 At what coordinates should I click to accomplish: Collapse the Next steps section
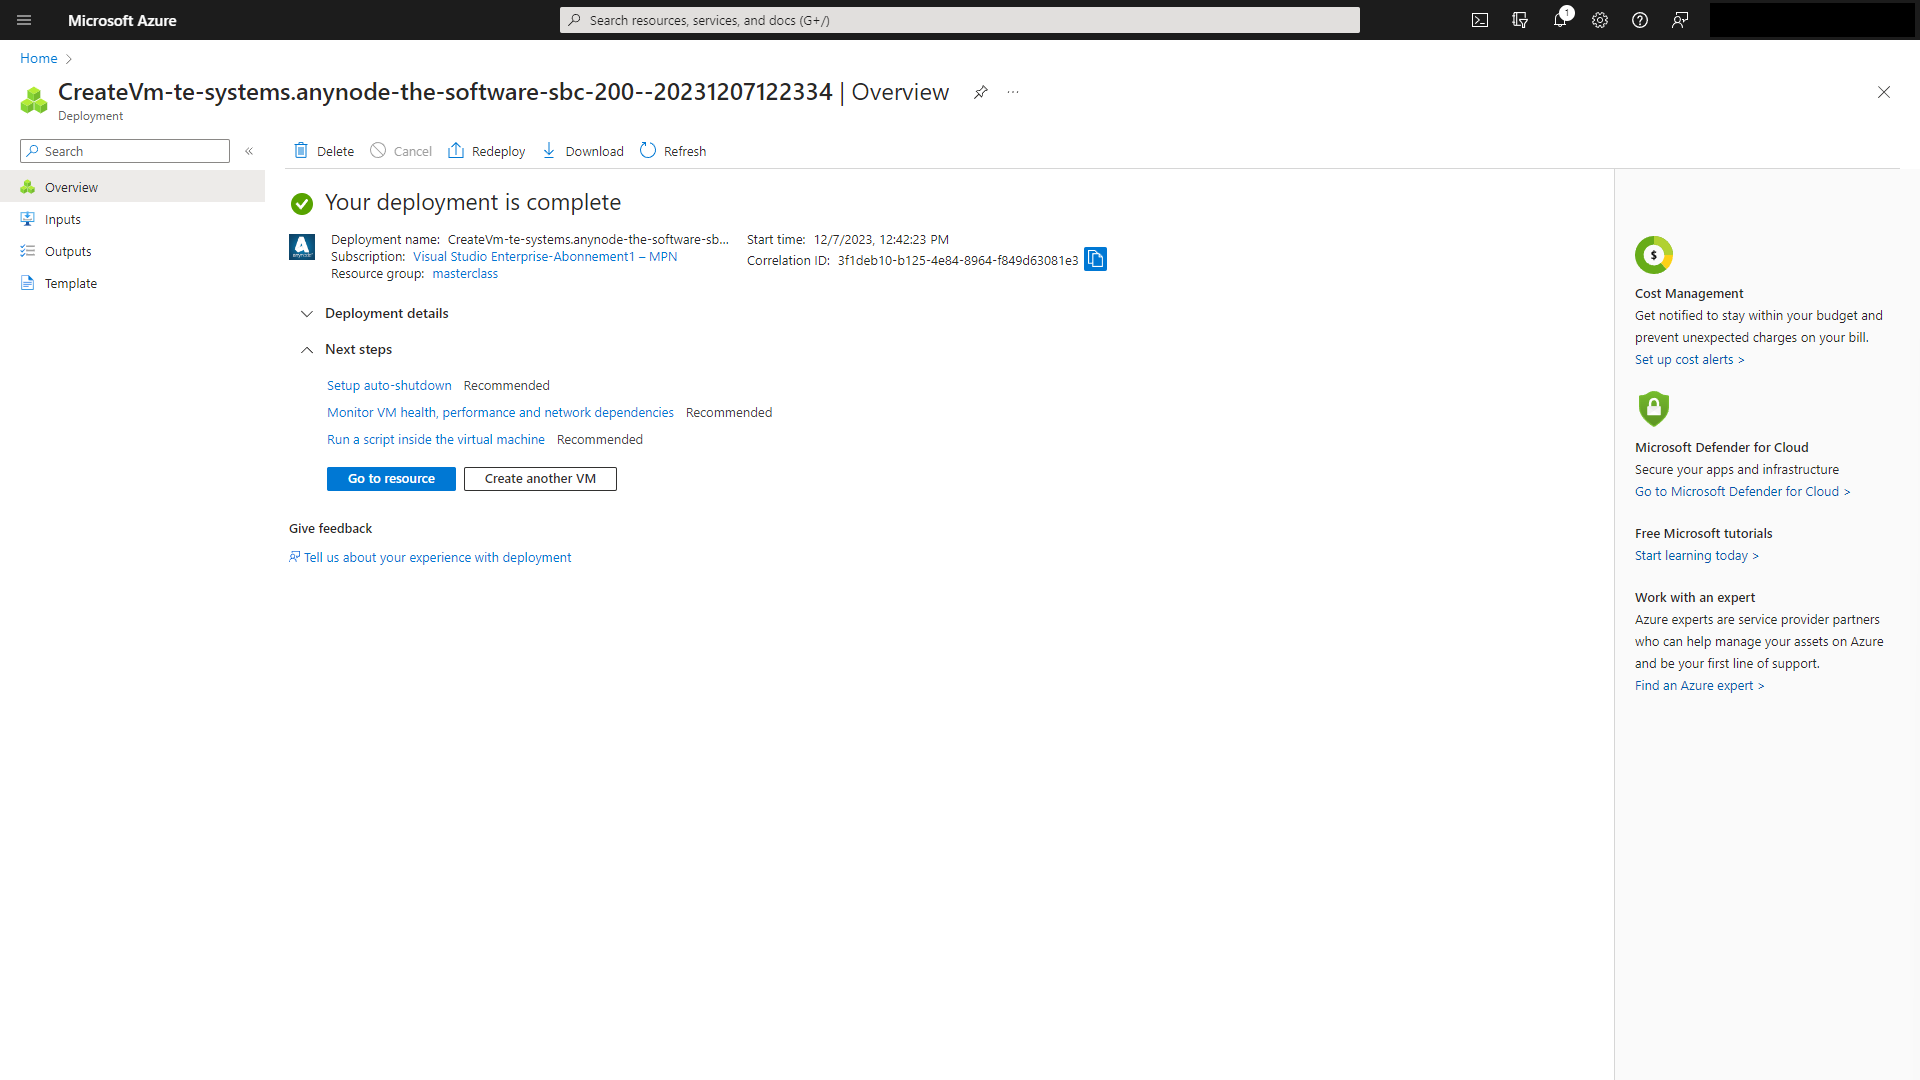coord(347,349)
